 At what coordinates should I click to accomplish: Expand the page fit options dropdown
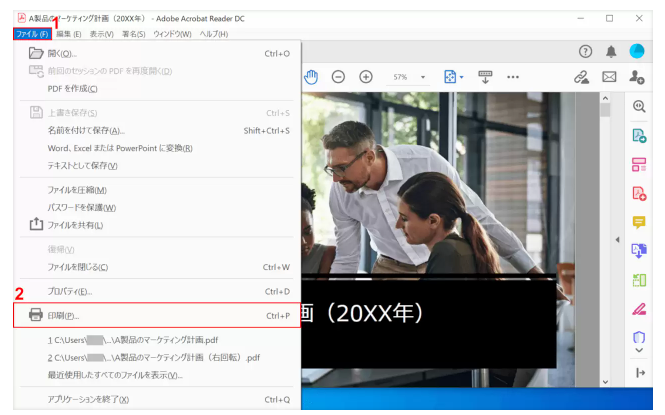453,77
